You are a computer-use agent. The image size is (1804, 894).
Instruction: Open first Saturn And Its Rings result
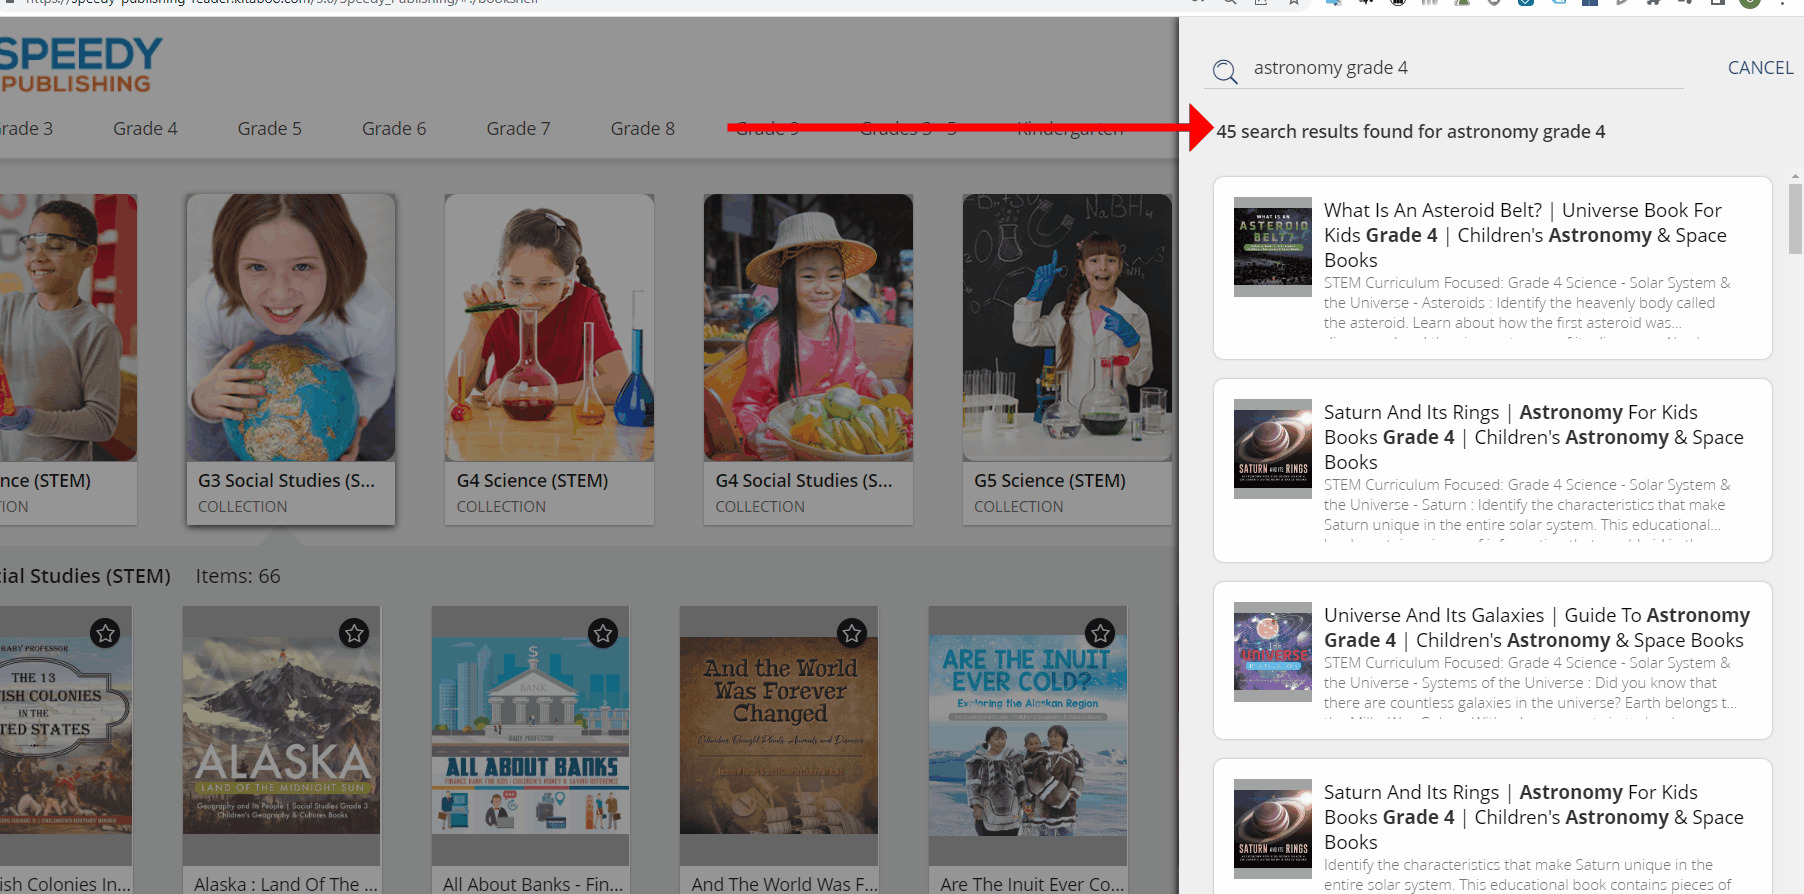pos(1493,470)
